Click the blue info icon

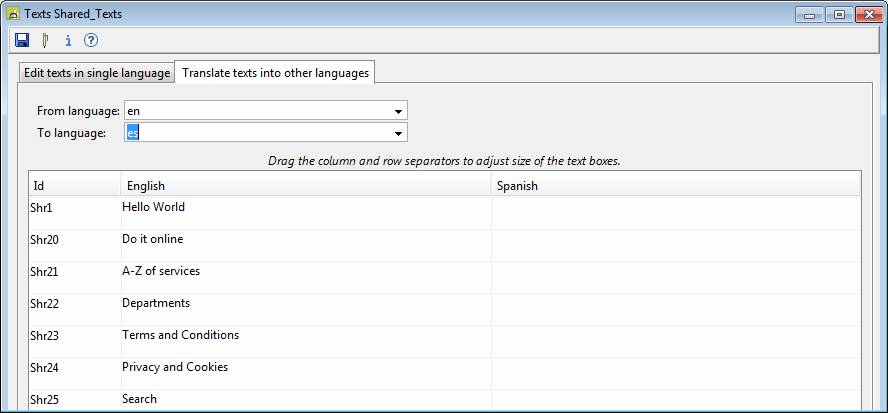click(68, 41)
